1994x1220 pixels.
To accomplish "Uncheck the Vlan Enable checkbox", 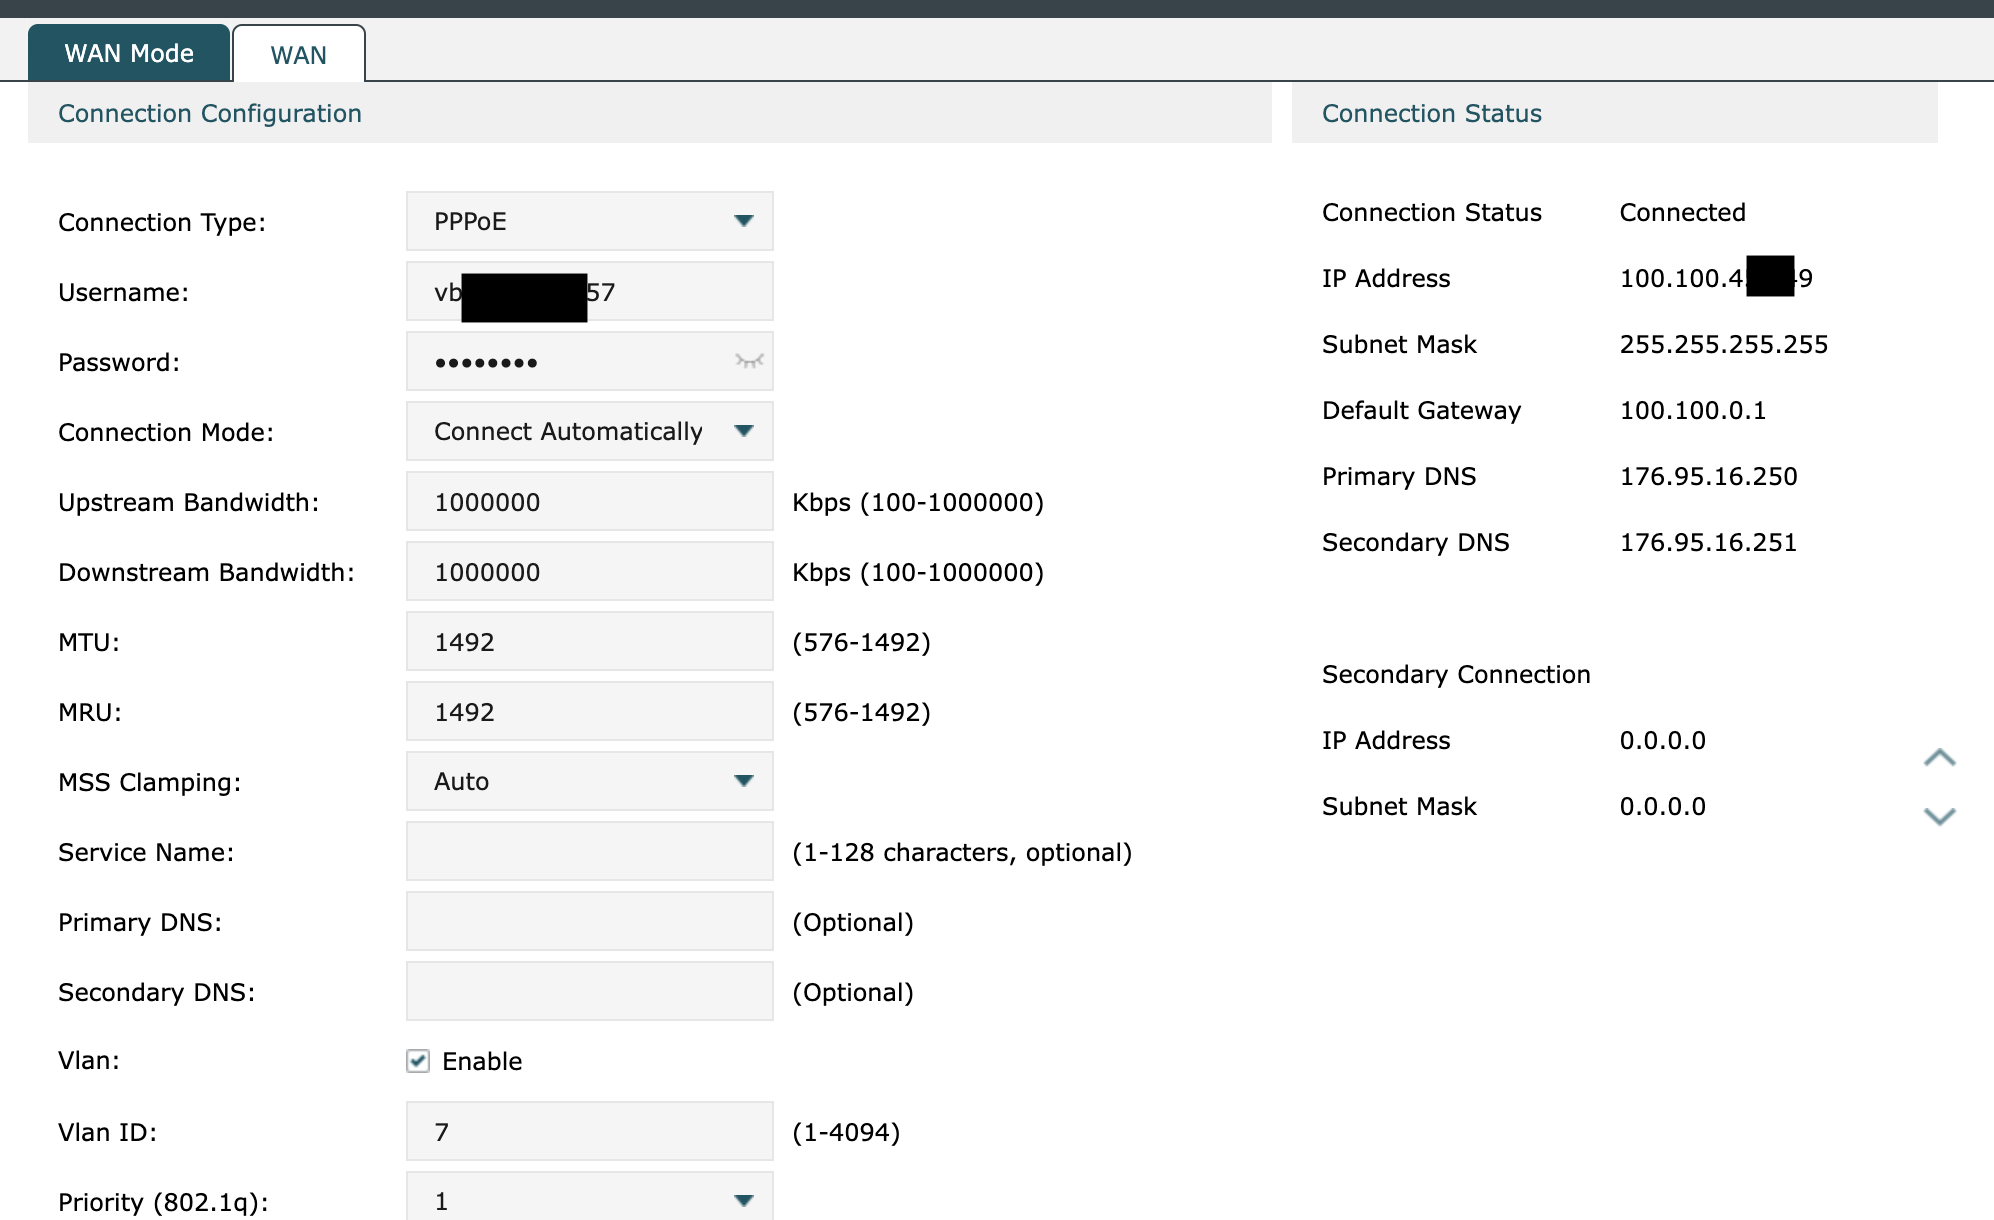I will pos(418,1061).
